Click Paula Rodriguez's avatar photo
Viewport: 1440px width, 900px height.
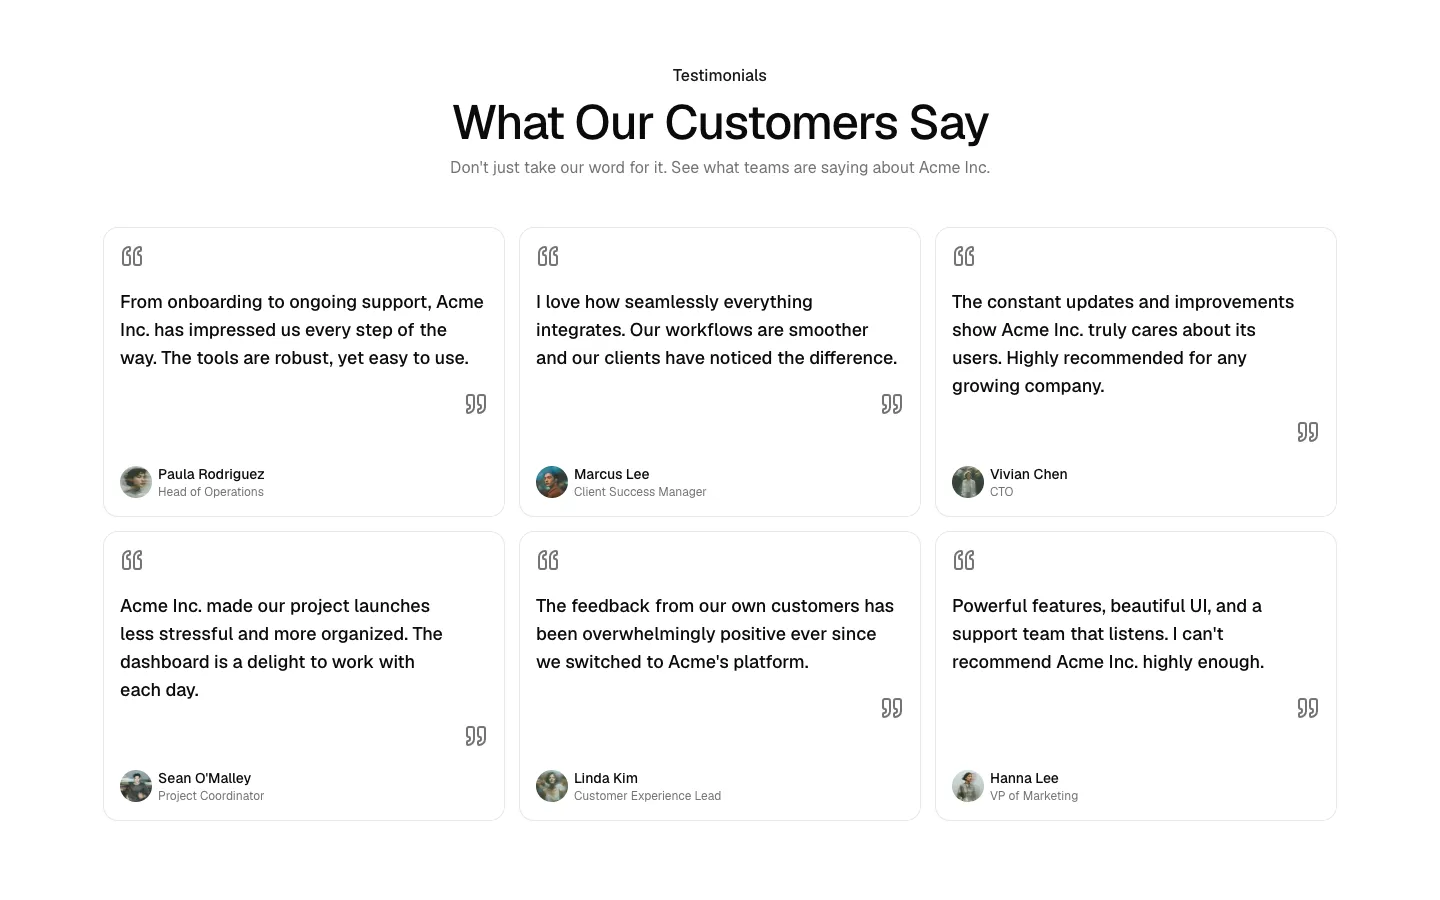tap(136, 482)
